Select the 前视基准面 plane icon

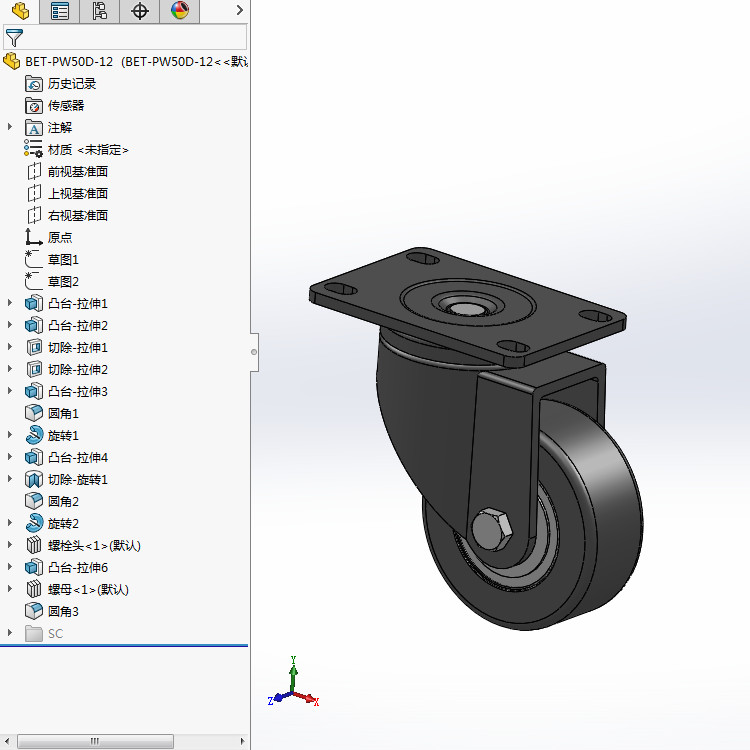point(34,172)
